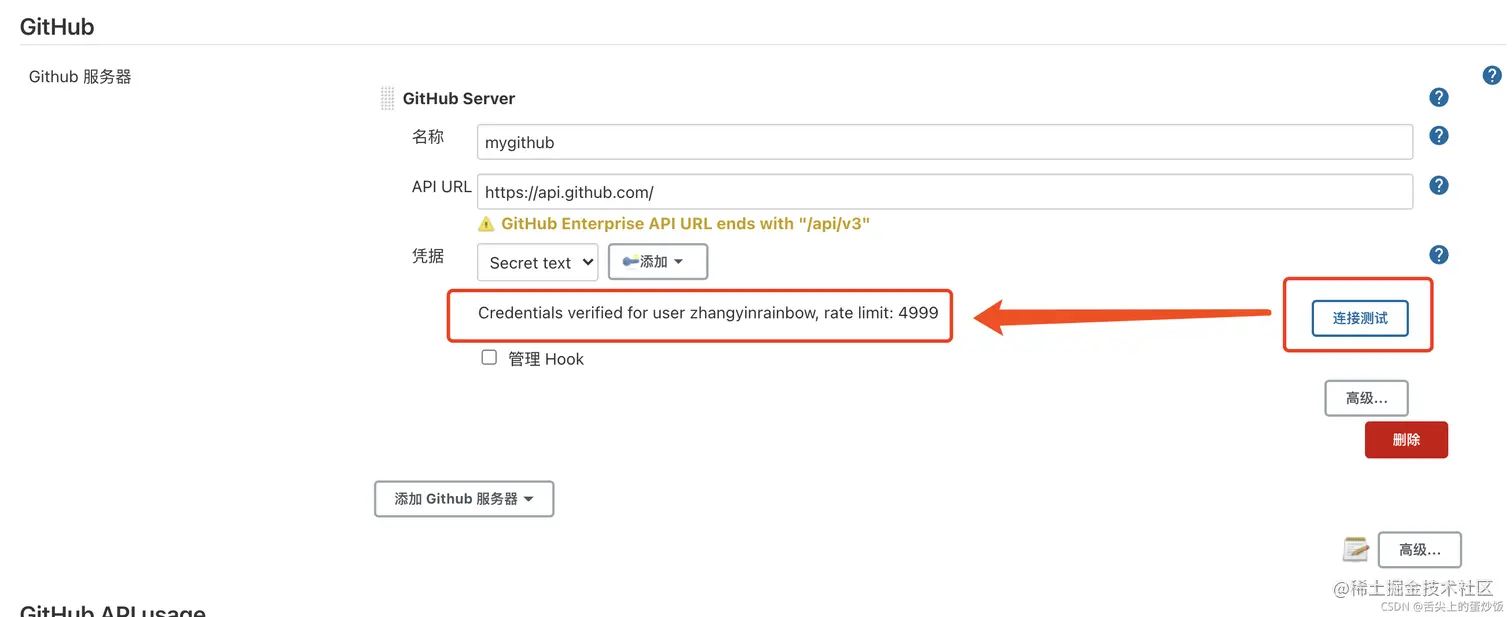Select the GitHub Enterprise API URL warning text

pos(686,224)
